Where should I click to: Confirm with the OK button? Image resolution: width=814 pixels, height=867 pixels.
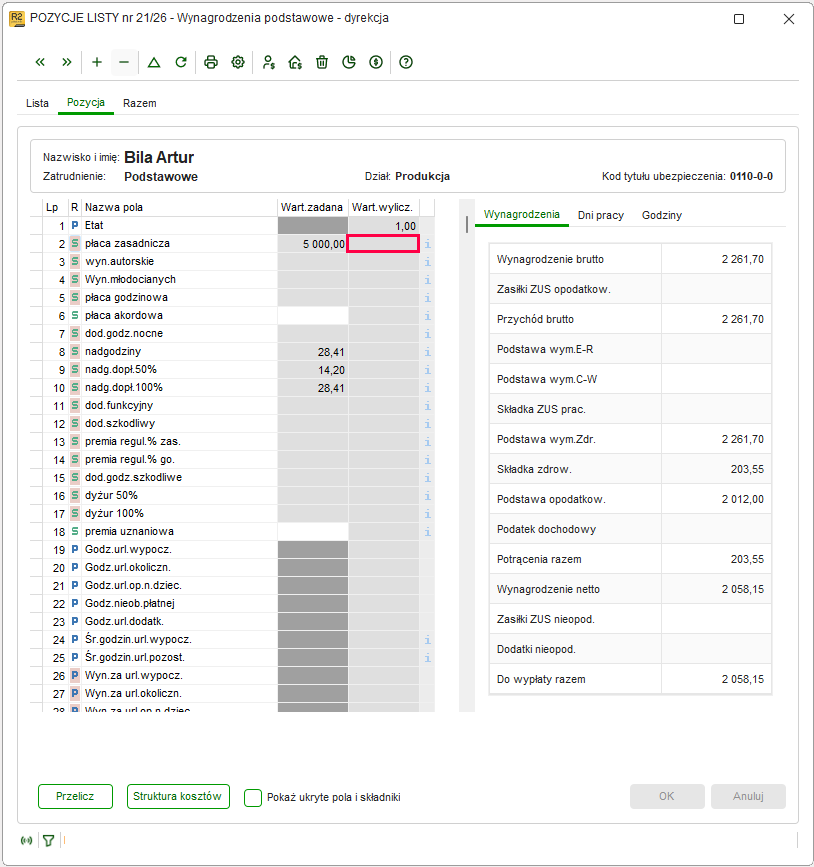coord(667,796)
